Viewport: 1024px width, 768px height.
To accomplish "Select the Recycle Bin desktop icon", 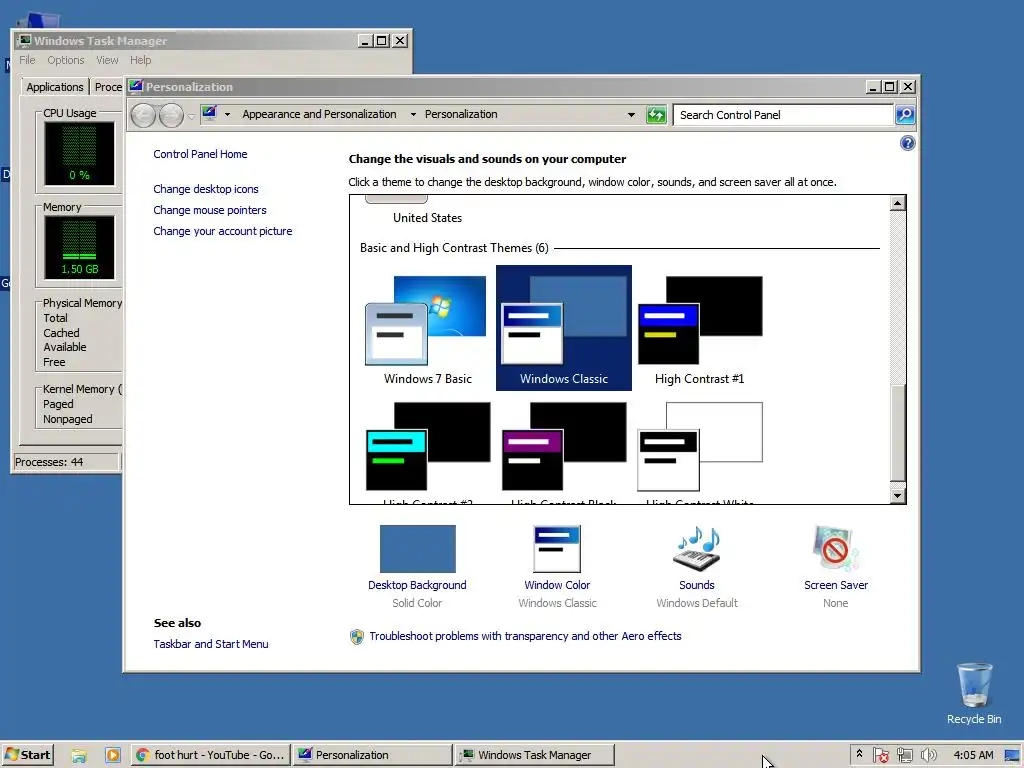I will (x=974, y=694).
